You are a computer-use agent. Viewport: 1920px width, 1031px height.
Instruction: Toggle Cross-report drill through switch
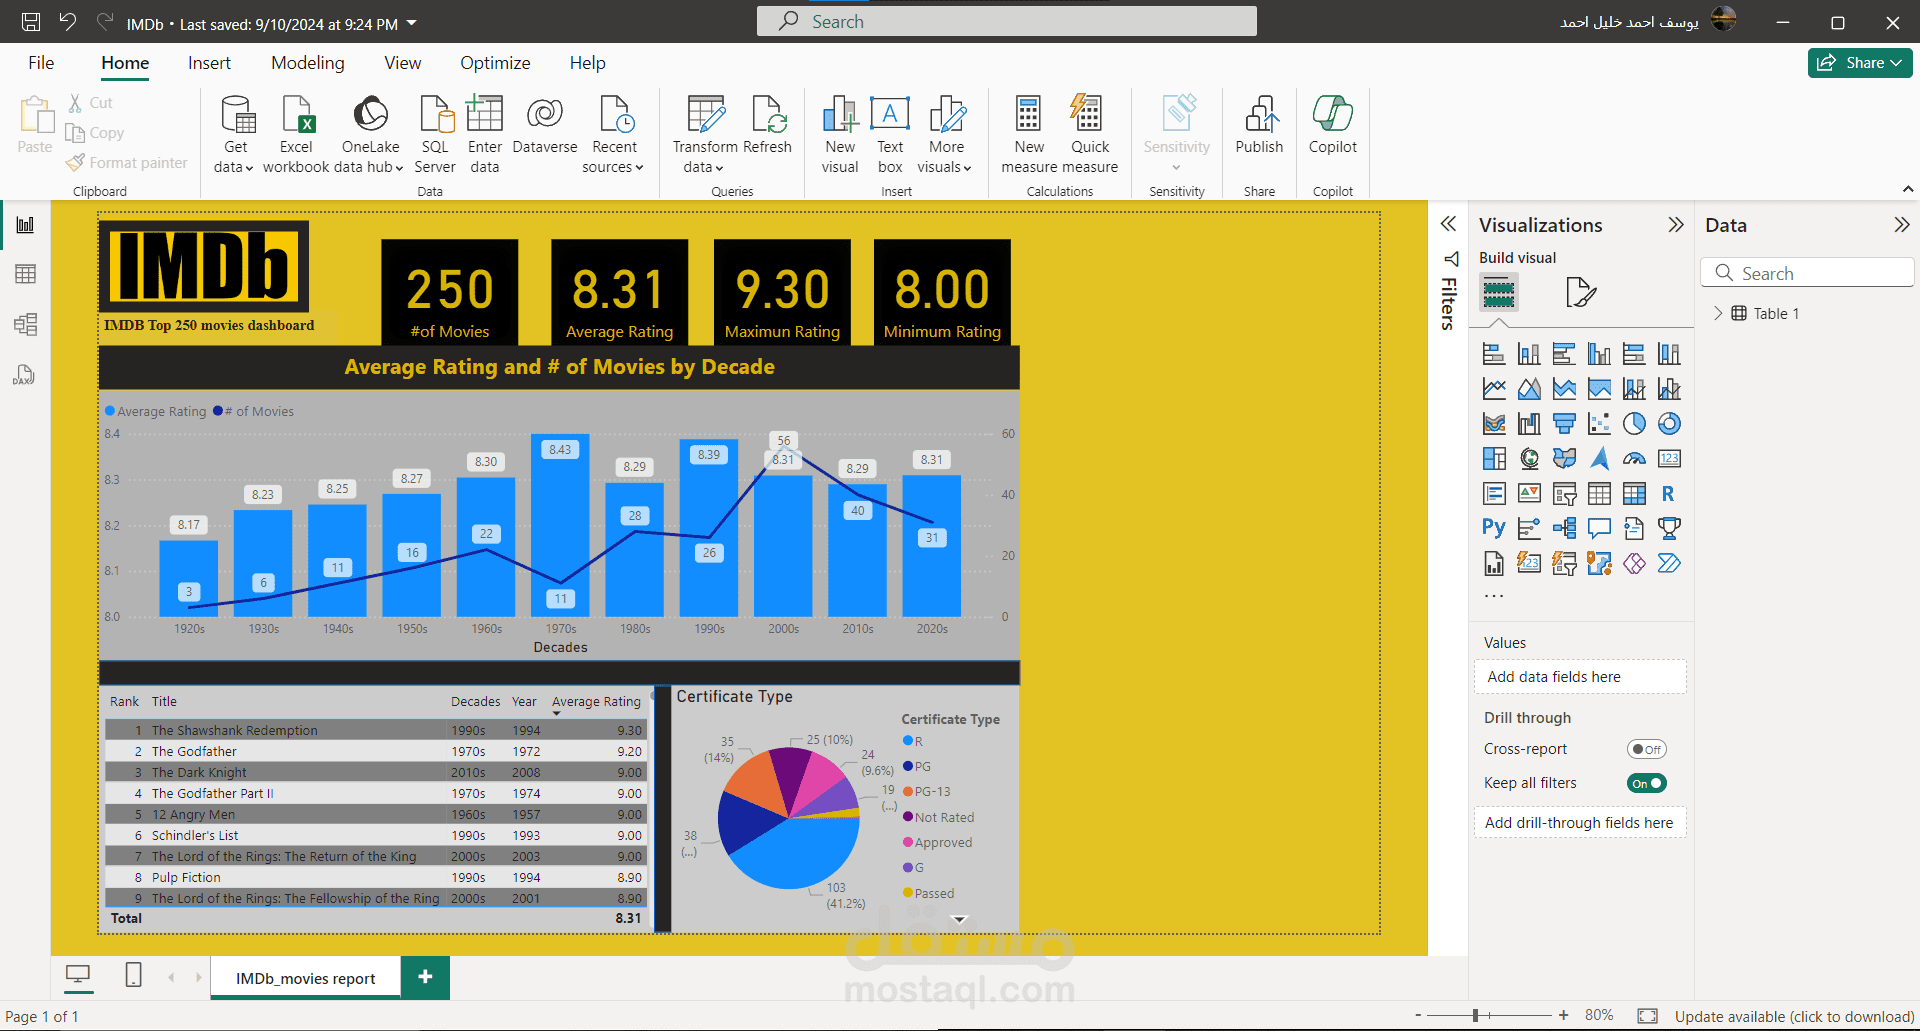click(x=1647, y=749)
